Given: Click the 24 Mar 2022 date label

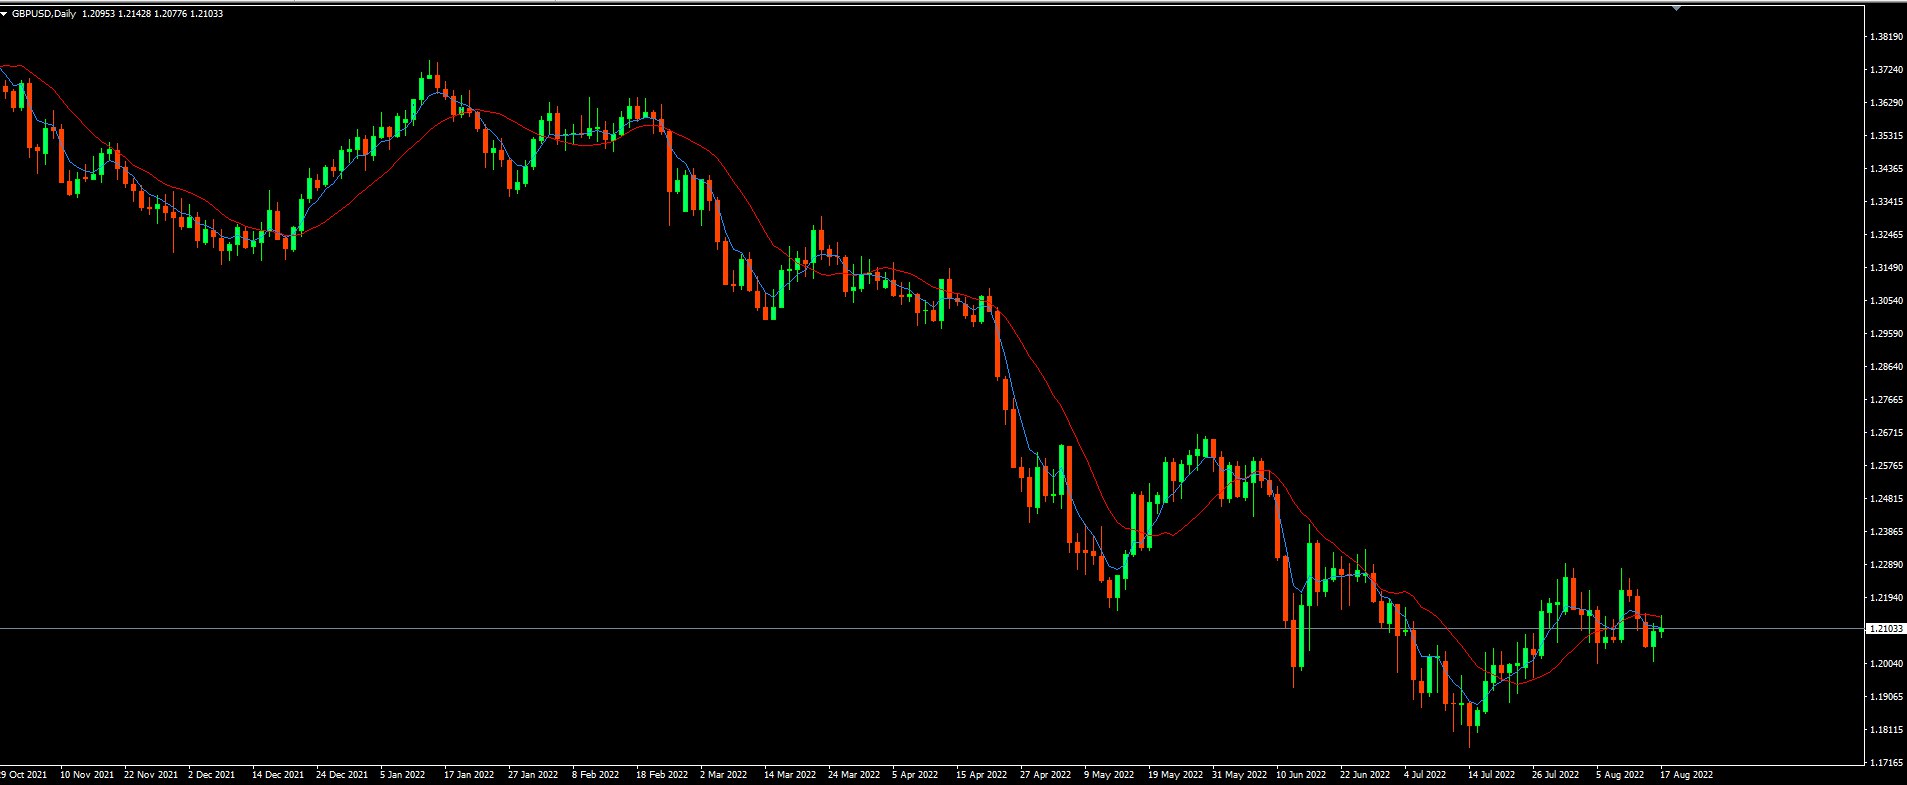Looking at the screenshot, I should coord(854,775).
